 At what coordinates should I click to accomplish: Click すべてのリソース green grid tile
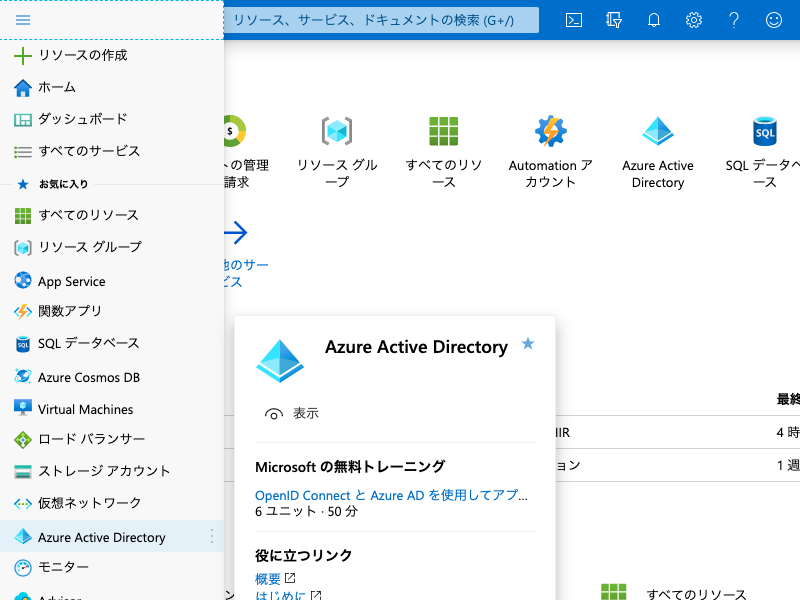point(443,131)
